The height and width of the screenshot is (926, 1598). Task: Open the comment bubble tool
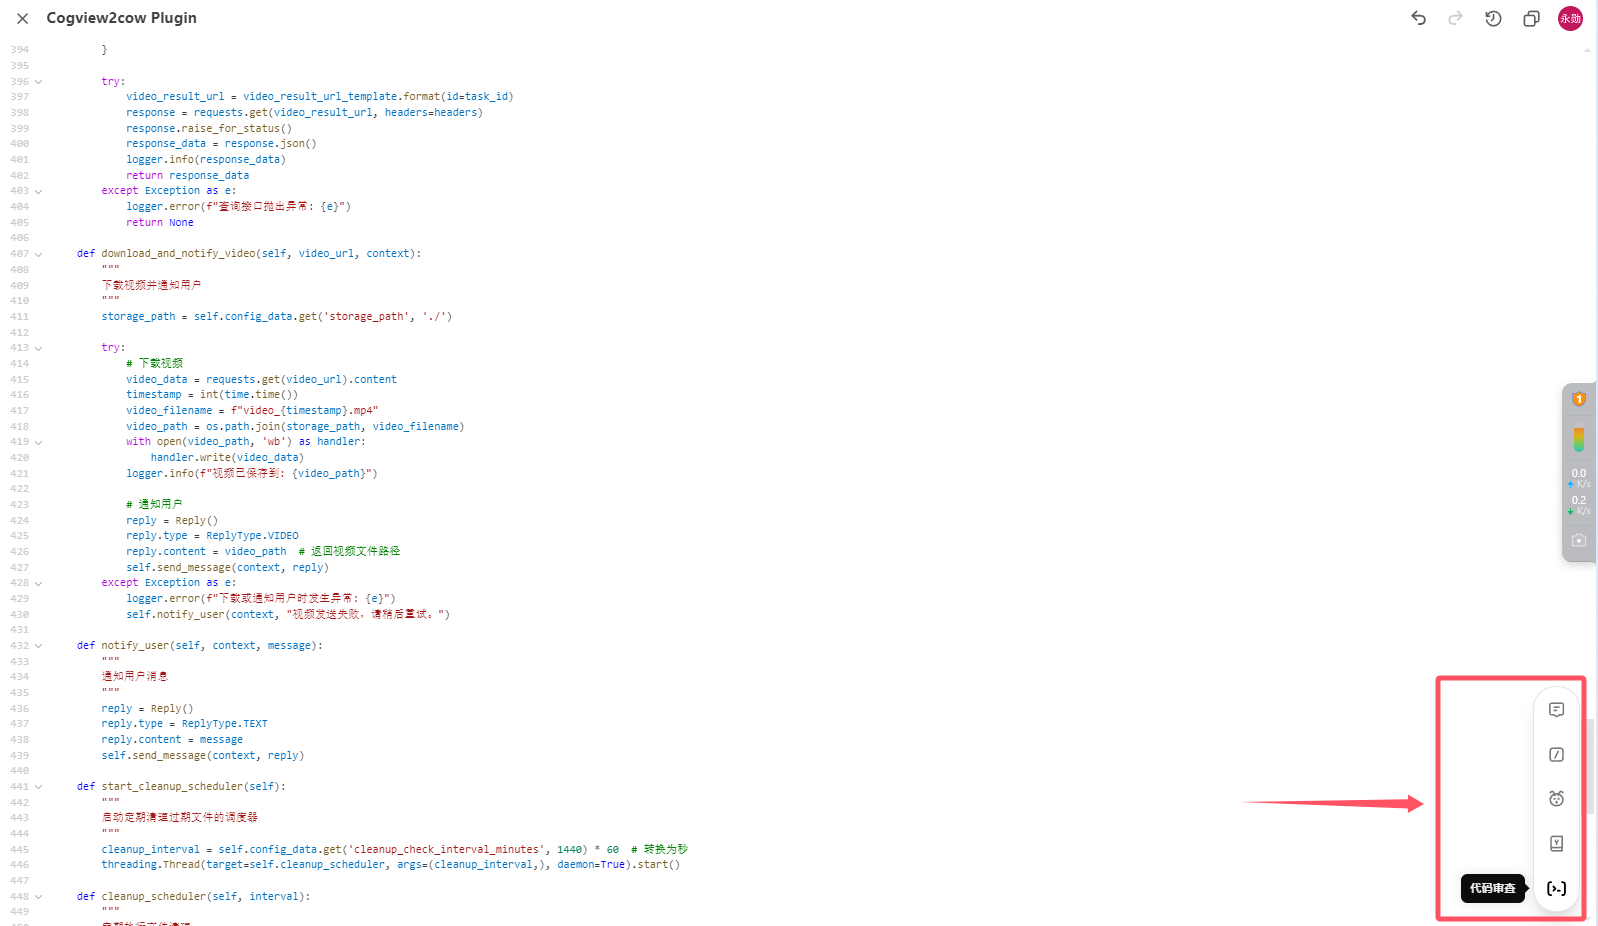(x=1556, y=710)
